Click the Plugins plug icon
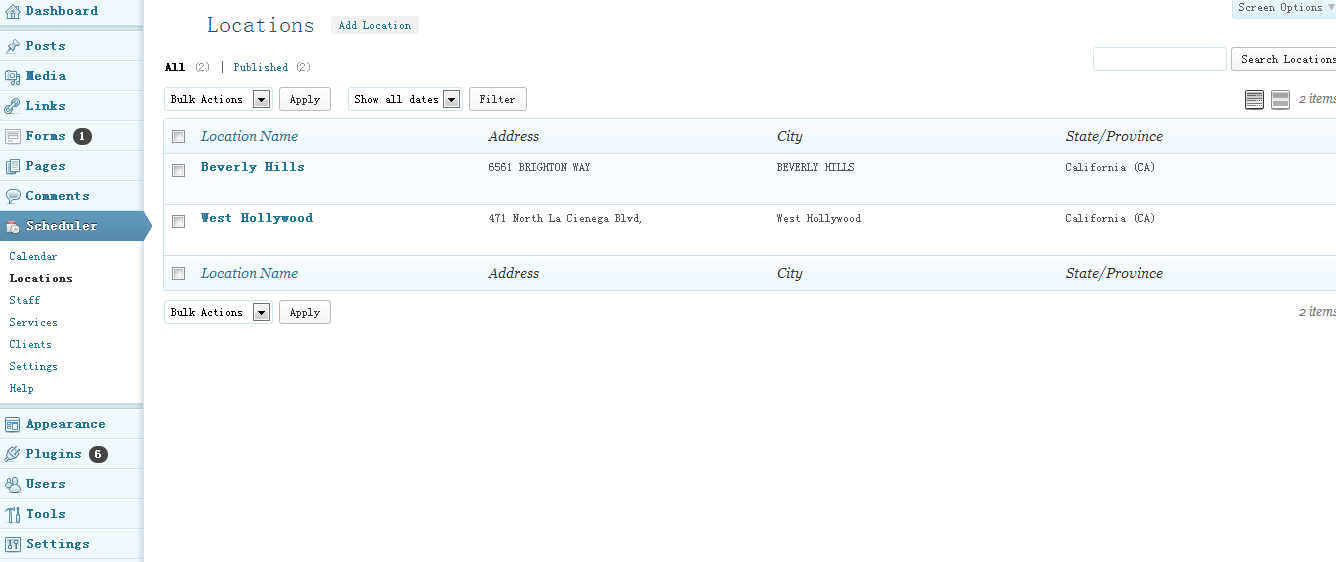This screenshot has width=1336, height=562. point(12,454)
